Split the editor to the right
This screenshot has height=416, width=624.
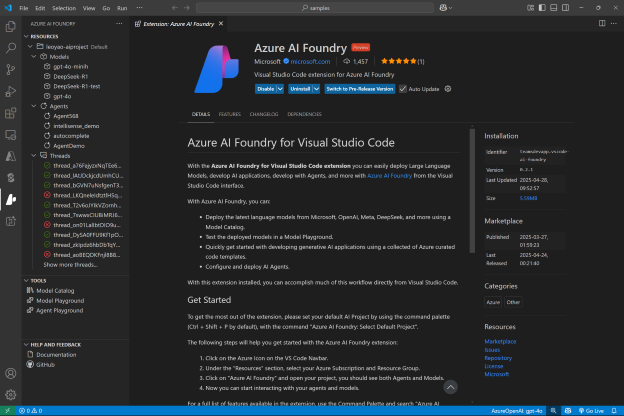[602, 23]
